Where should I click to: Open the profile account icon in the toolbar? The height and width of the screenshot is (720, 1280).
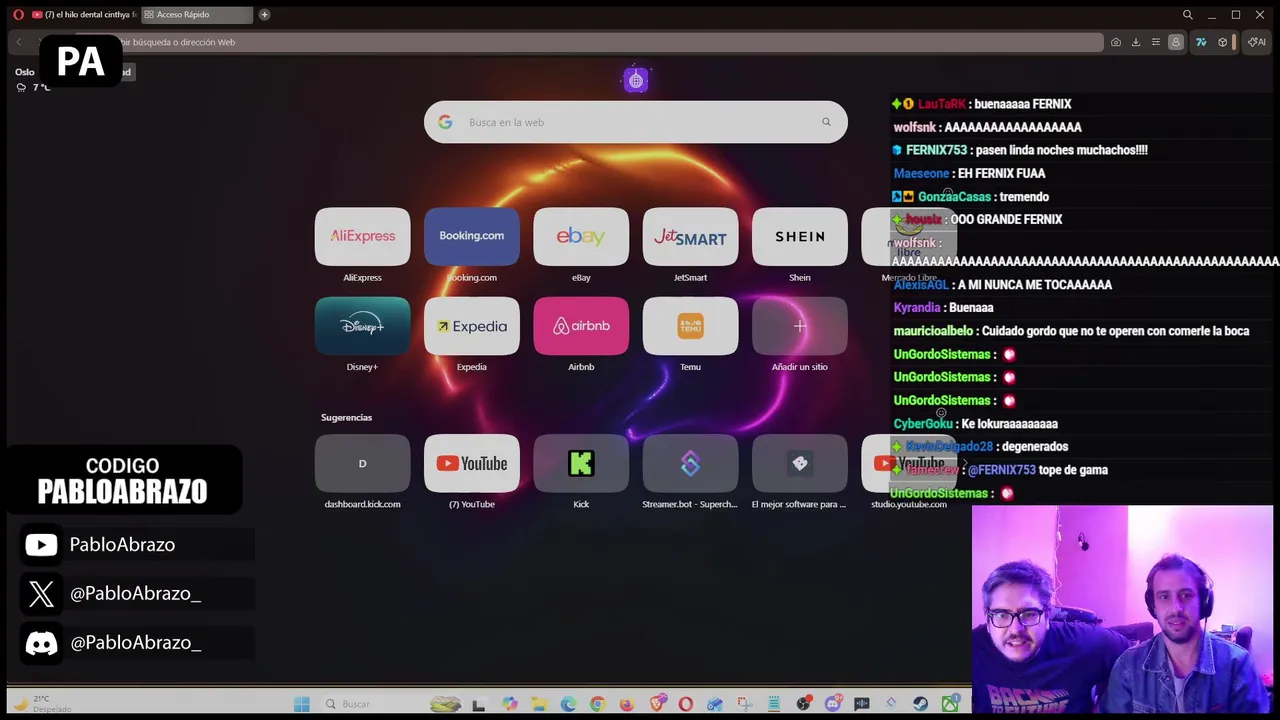pos(1176,42)
